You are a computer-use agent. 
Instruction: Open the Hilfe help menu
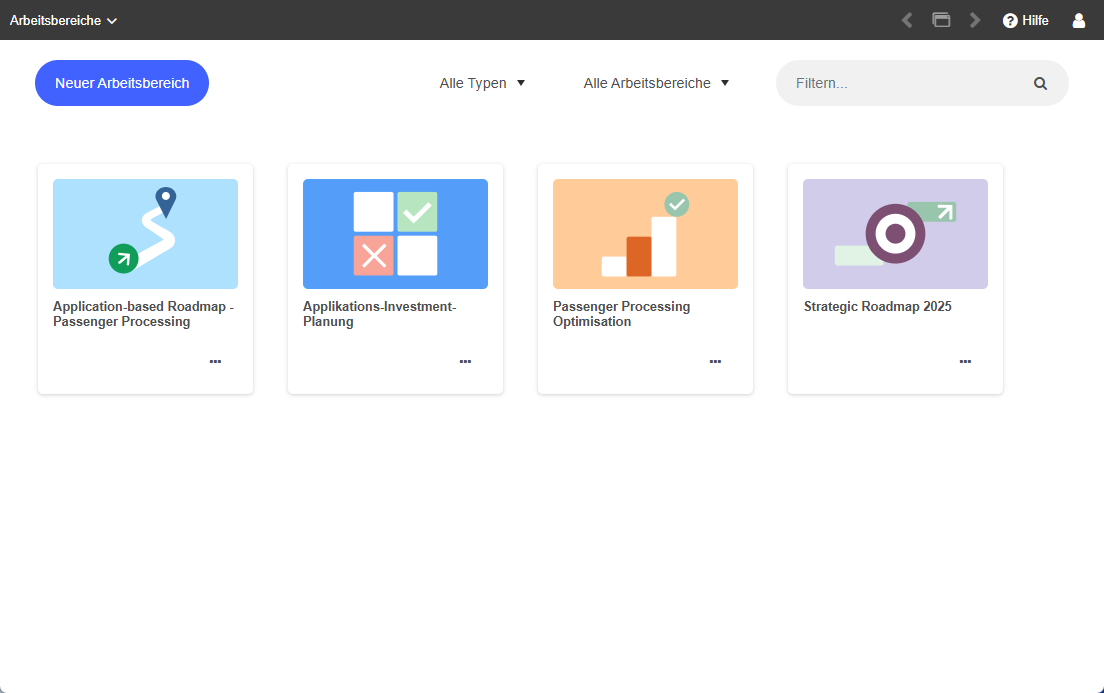1025,20
